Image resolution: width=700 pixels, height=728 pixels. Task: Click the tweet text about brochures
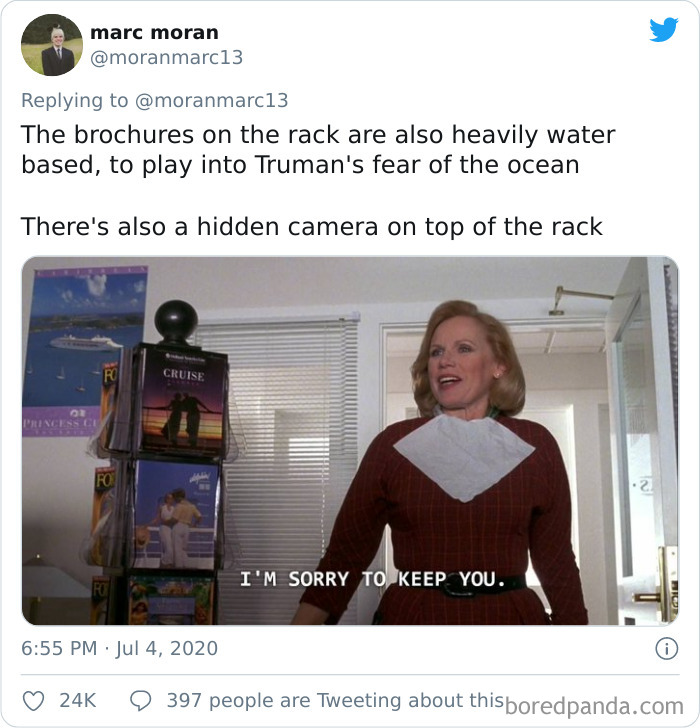[x=318, y=150]
